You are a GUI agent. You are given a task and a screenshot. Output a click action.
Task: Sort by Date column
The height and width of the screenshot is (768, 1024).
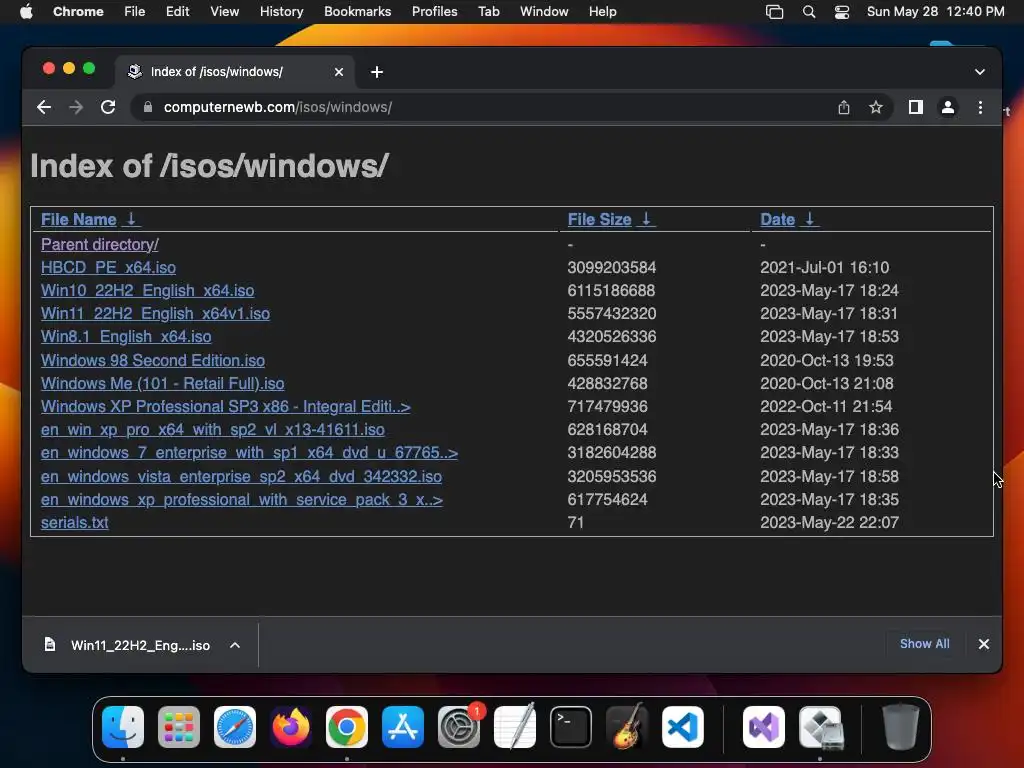[x=777, y=219]
